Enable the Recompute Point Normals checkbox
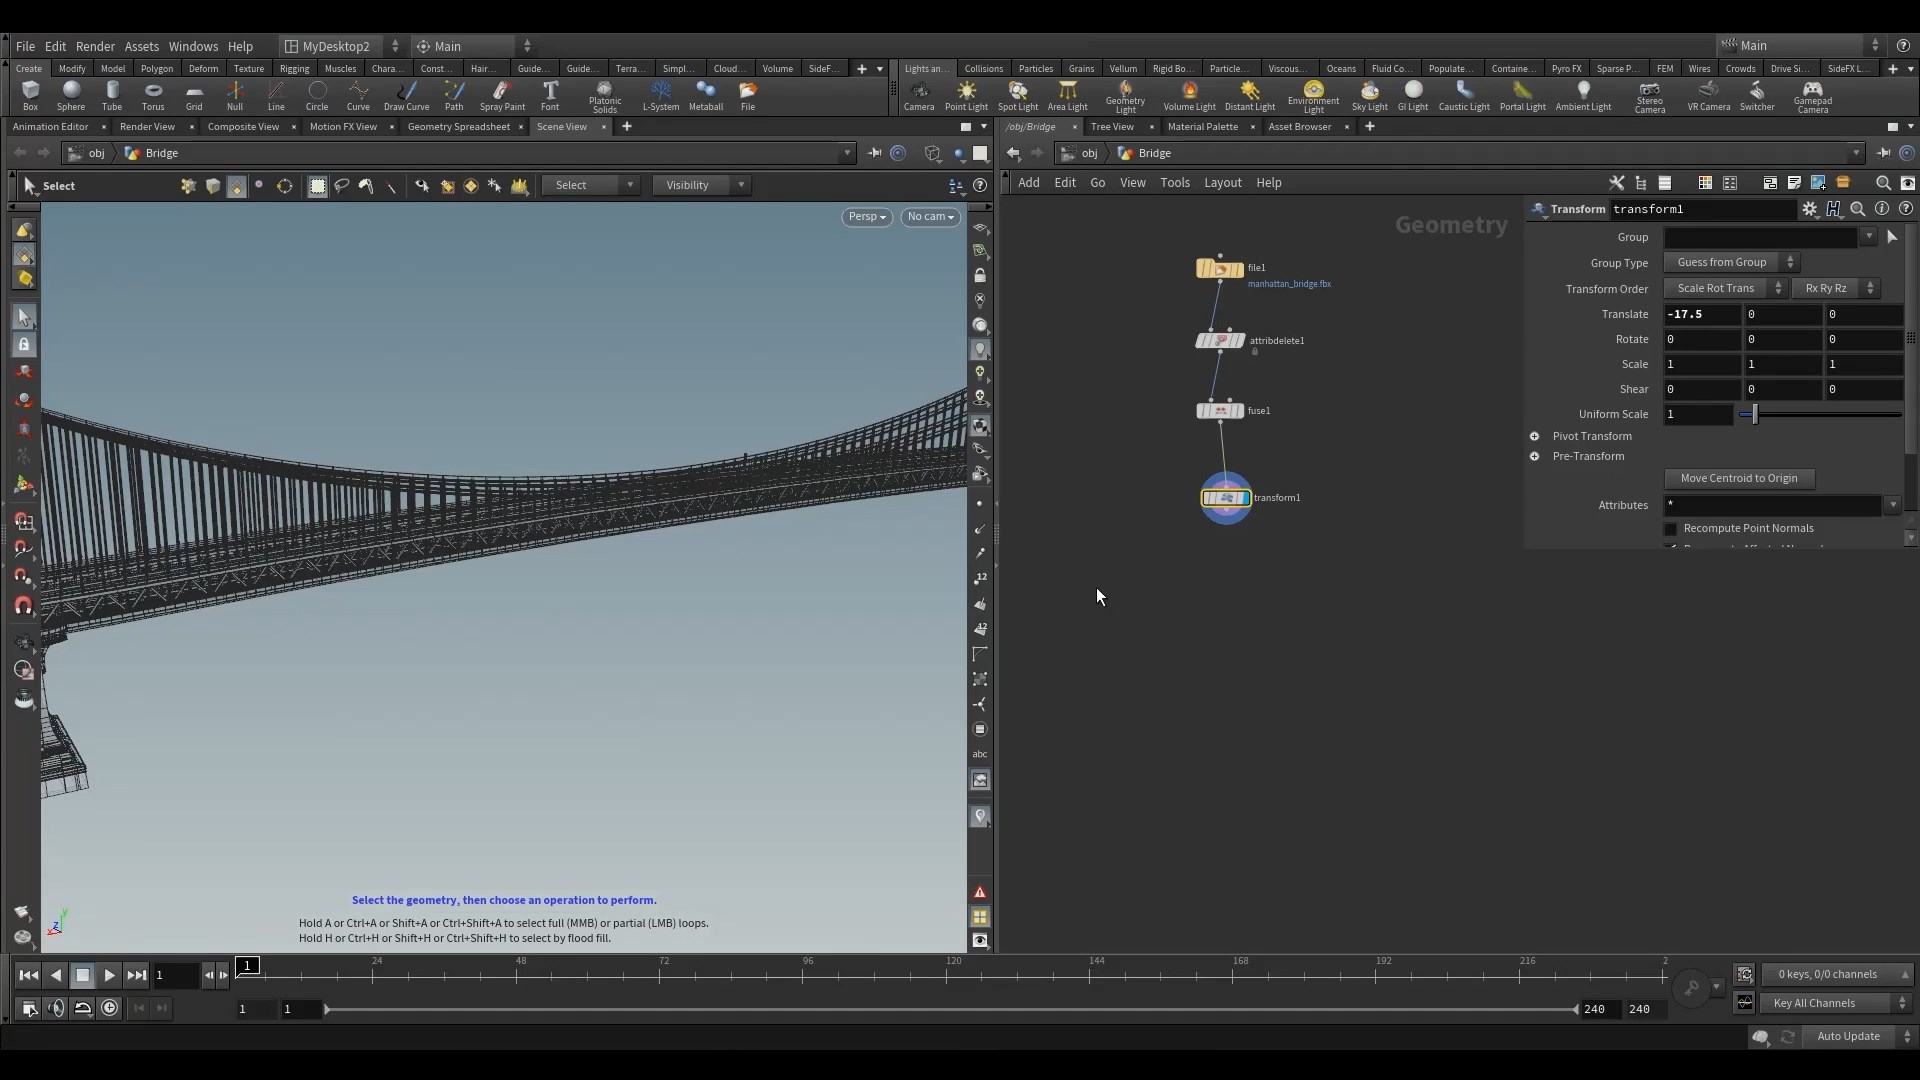This screenshot has height=1080, width=1920. coord(1671,530)
